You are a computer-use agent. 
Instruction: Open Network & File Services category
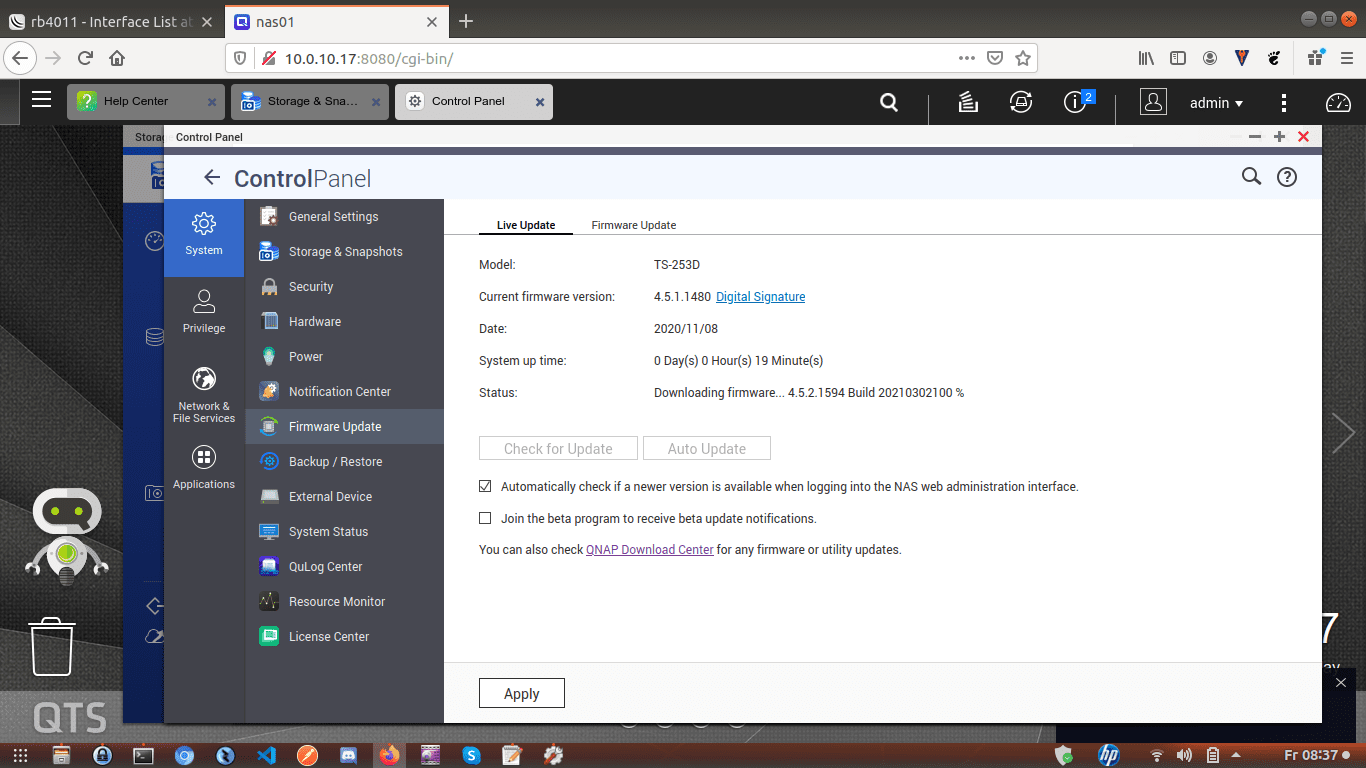click(204, 394)
